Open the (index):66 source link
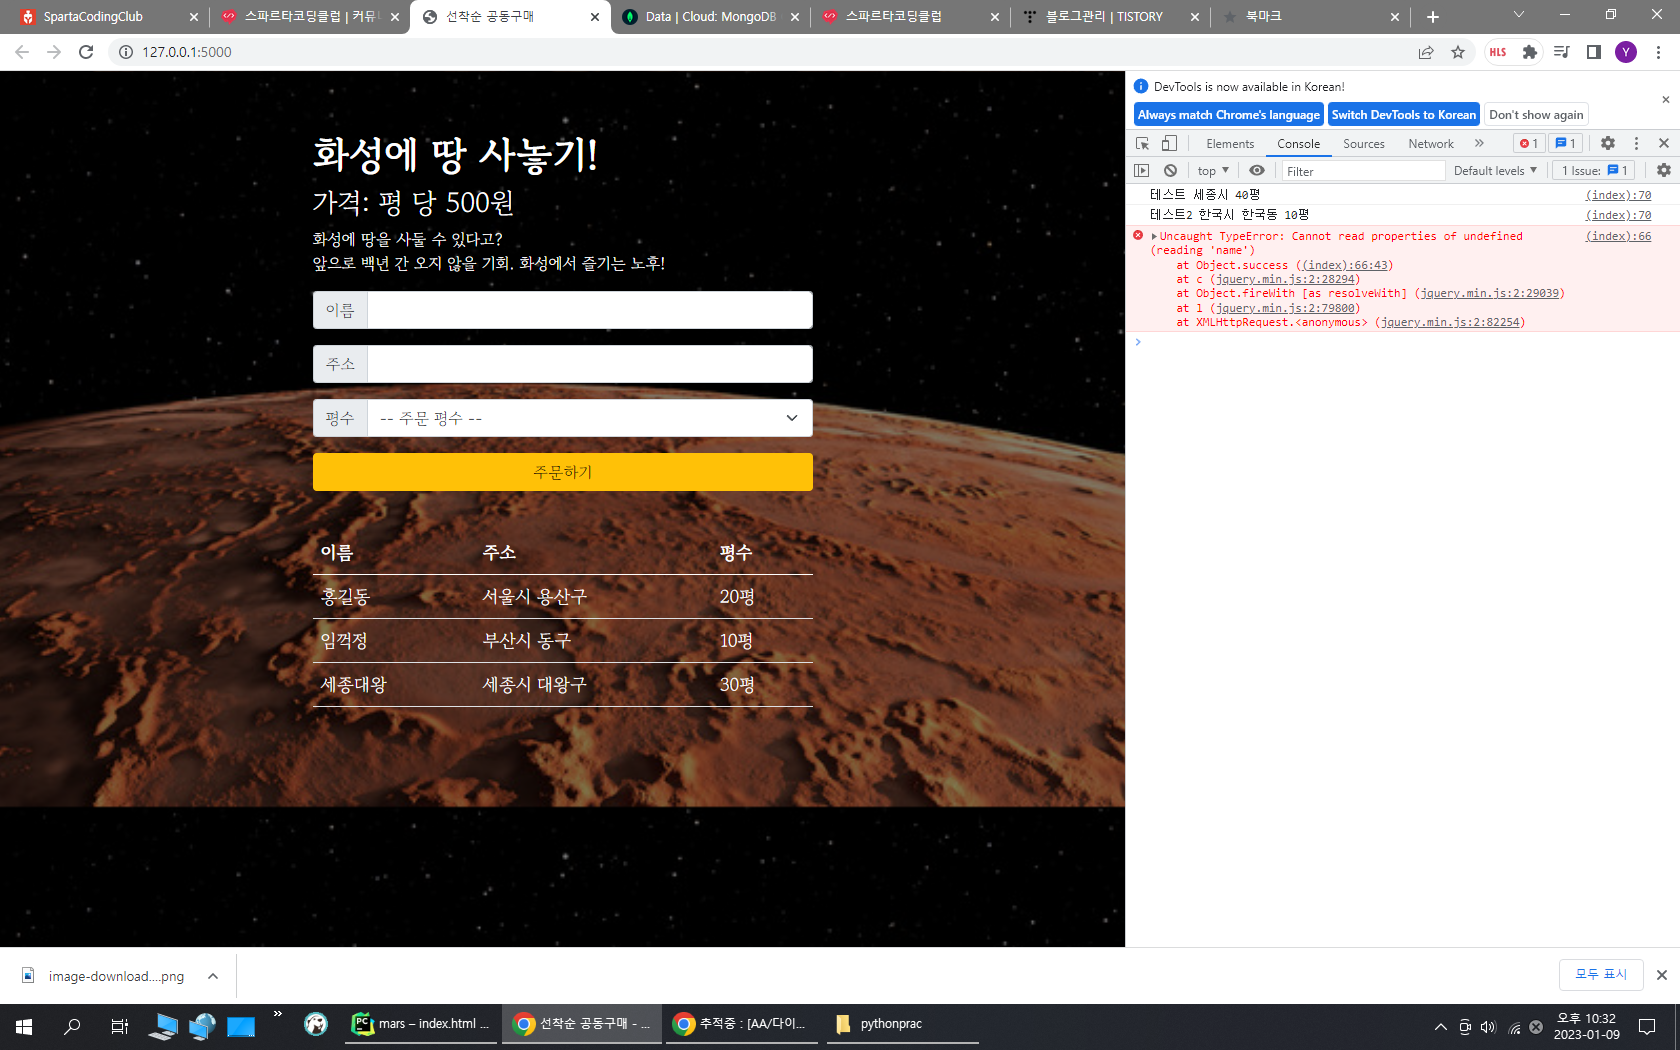Screen dimensions: 1680x1050 coord(1618,237)
